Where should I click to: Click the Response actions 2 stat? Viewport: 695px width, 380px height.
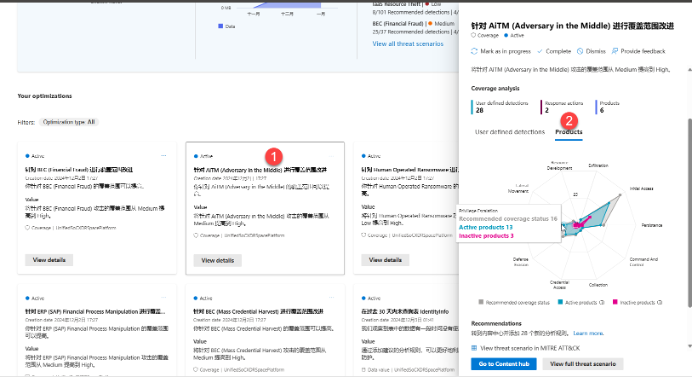pyautogui.click(x=563, y=107)
